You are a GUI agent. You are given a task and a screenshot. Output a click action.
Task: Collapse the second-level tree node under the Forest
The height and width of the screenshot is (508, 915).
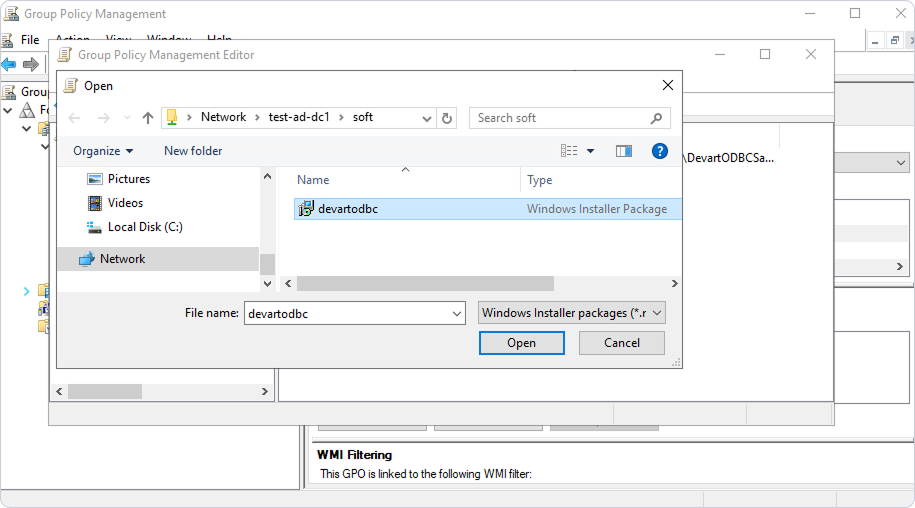tap(27, 128)
